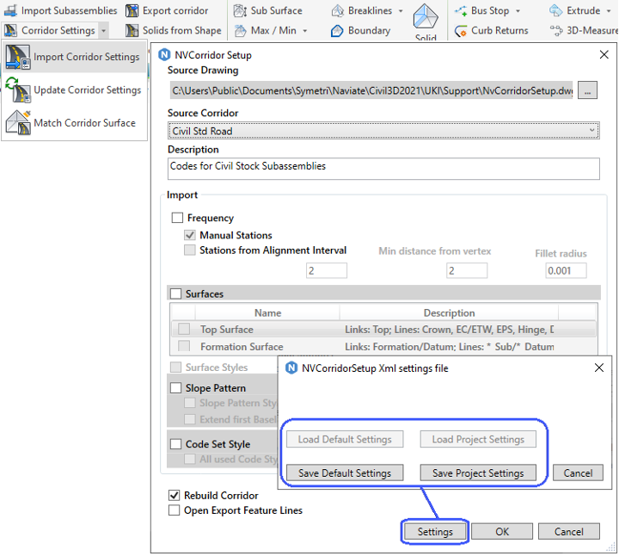The width and height of the screenshot is (619, 555).
Task: Select the Curb Returns tool
Action: [461, 31]
